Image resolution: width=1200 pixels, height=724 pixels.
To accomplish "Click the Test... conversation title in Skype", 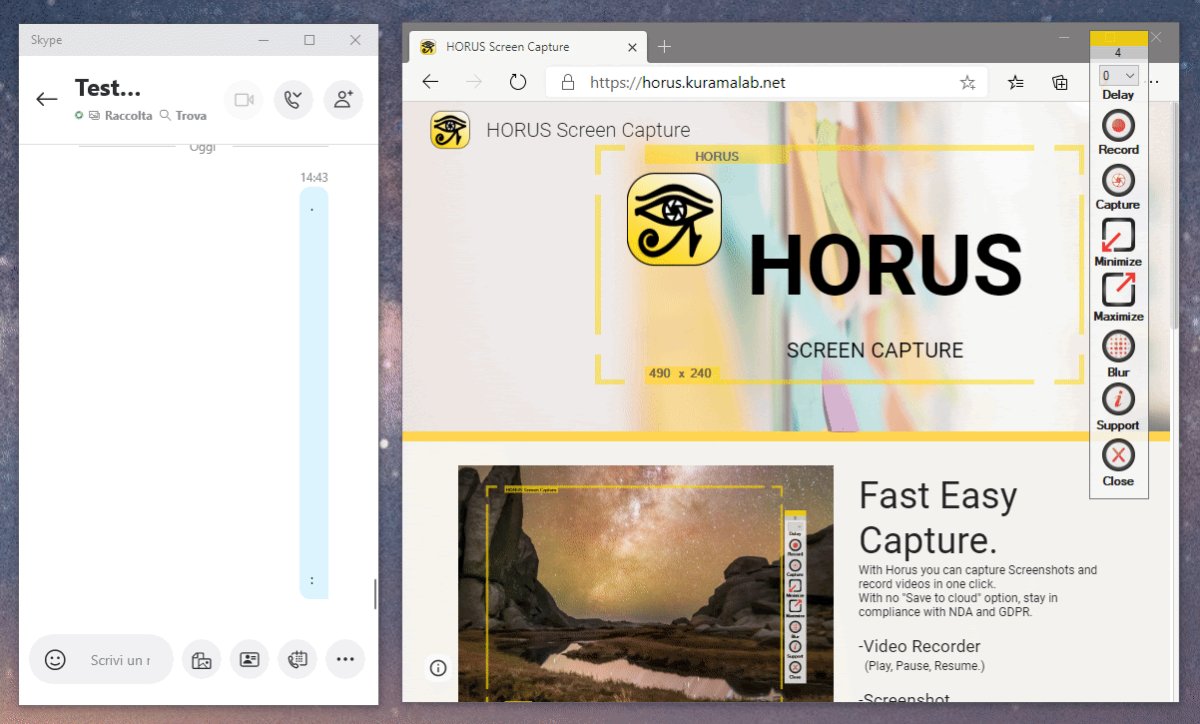I will click(108, 88).
